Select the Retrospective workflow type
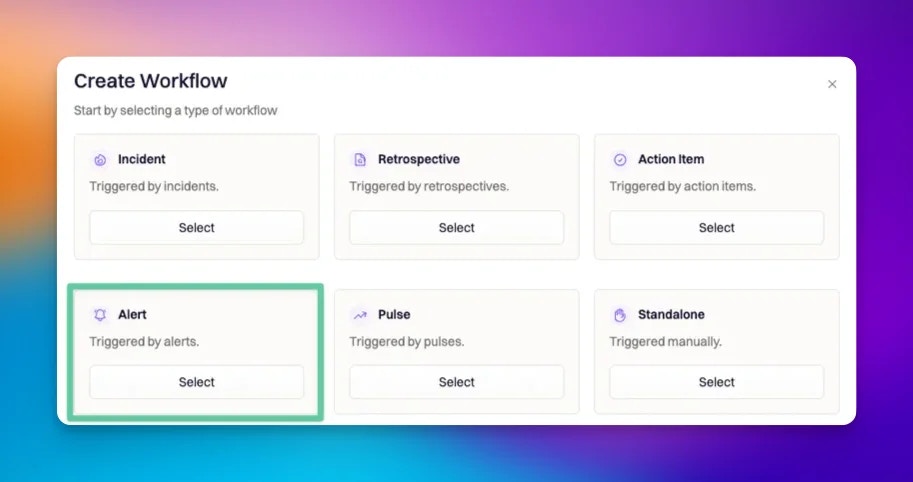913x482 pixels. [x=456, y=228]
